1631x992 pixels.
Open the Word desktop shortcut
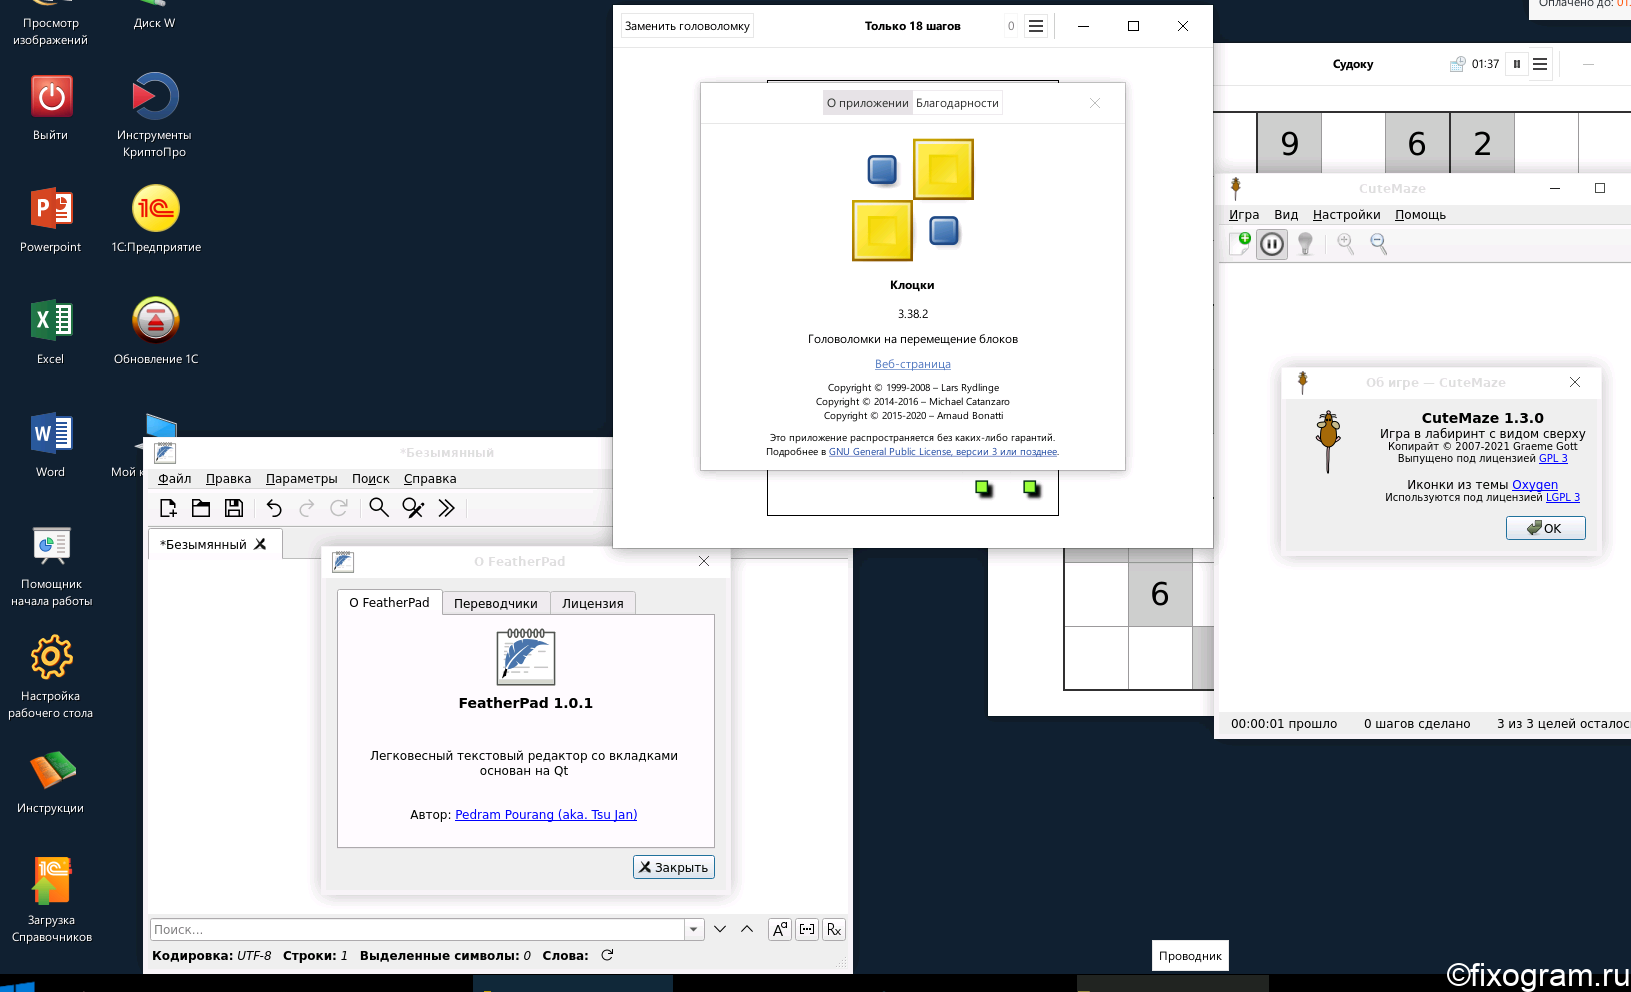tap(51, 445)
